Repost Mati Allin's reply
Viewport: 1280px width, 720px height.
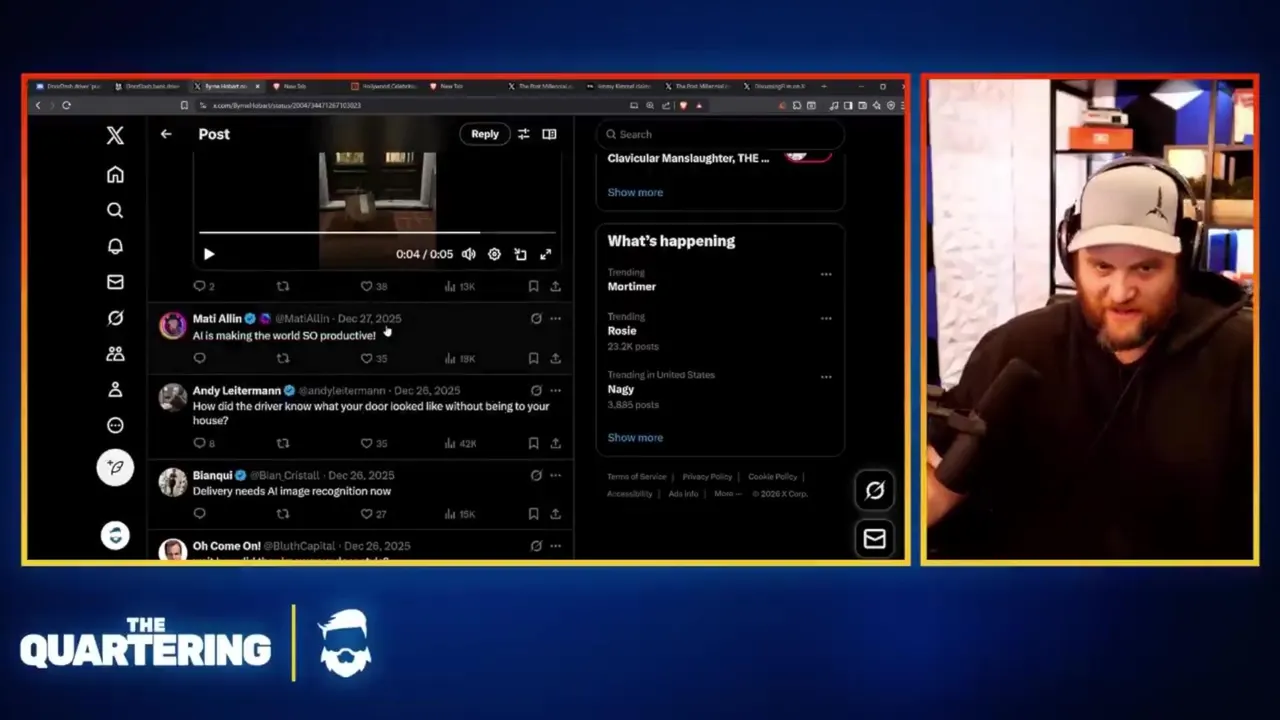click(283, 358)
